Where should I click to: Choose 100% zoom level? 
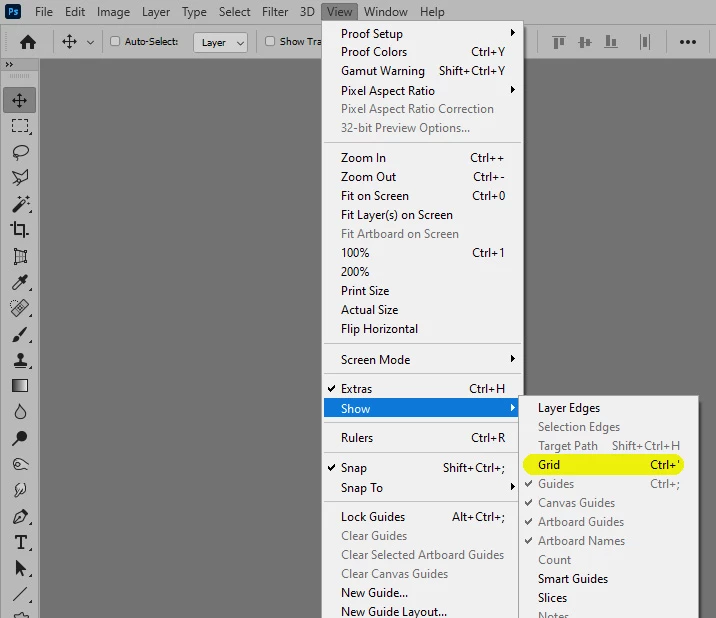[423, 253]
